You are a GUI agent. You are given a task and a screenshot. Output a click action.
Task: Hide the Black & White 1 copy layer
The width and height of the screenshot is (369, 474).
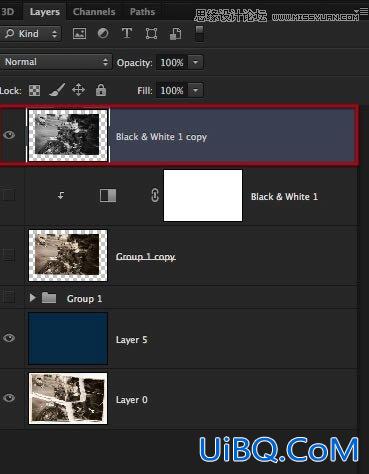9,135
